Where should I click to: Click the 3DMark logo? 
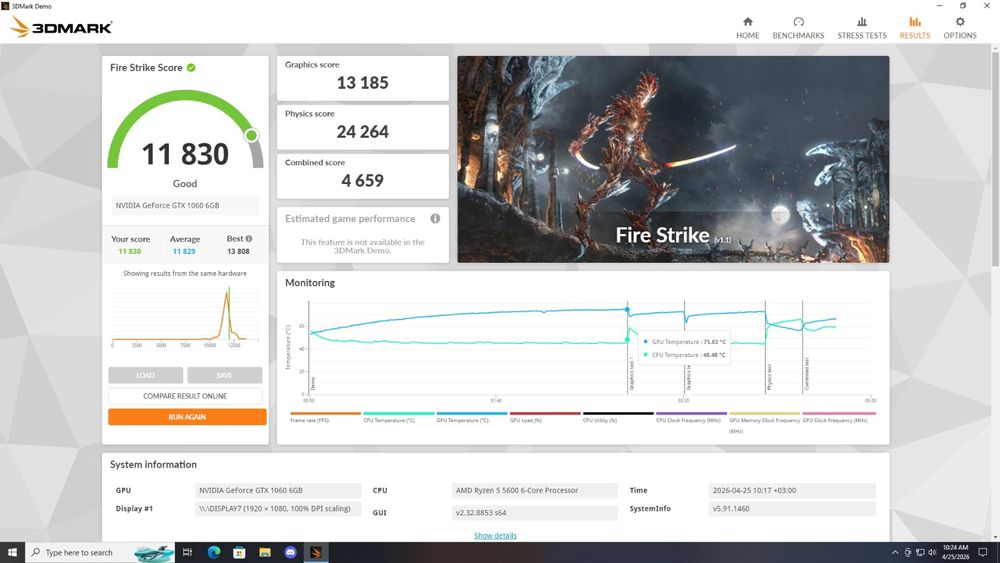pos(62,27)
